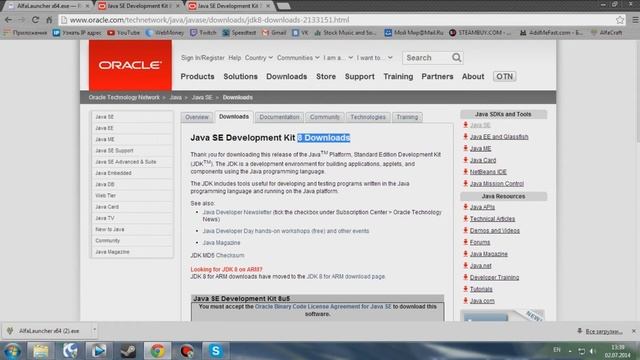Open the Technologies tab
Screen dimensions: 640x360
[x=368, y=117]
